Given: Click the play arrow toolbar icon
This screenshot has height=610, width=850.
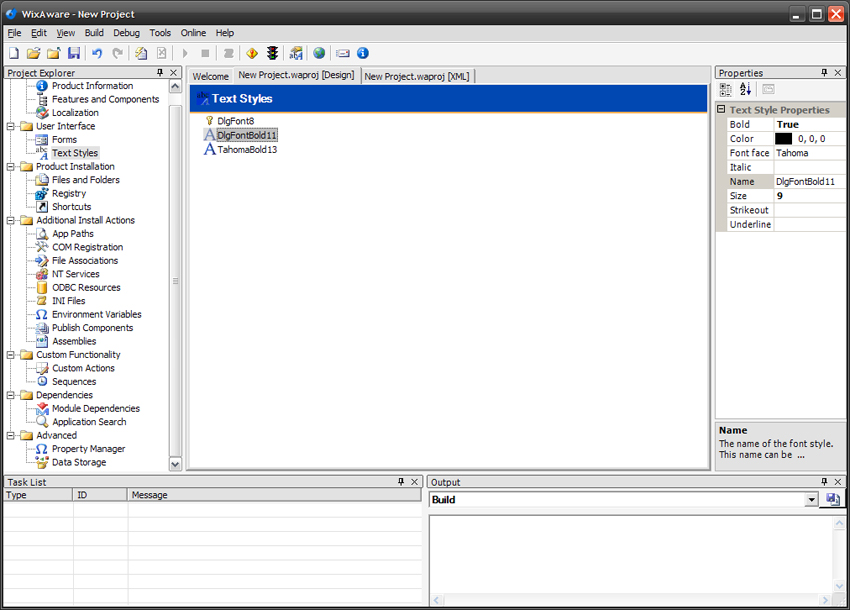Looking at the screenshot, I should tap(185, 53).
